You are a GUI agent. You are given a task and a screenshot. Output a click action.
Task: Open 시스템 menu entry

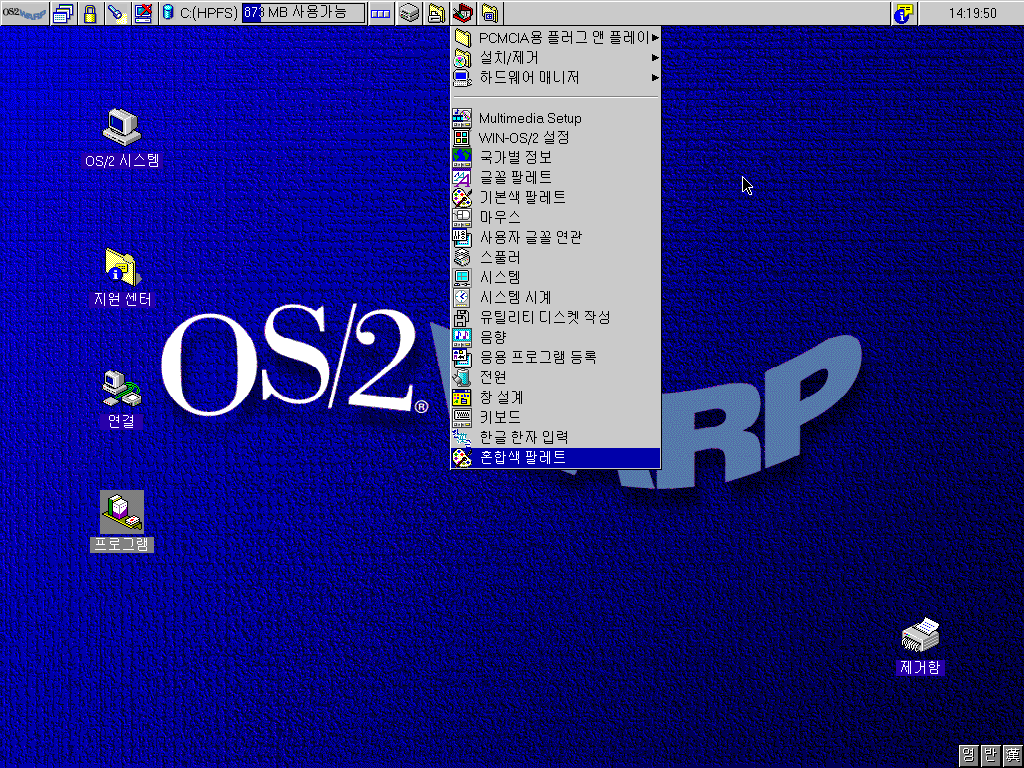tap(556, 278)
